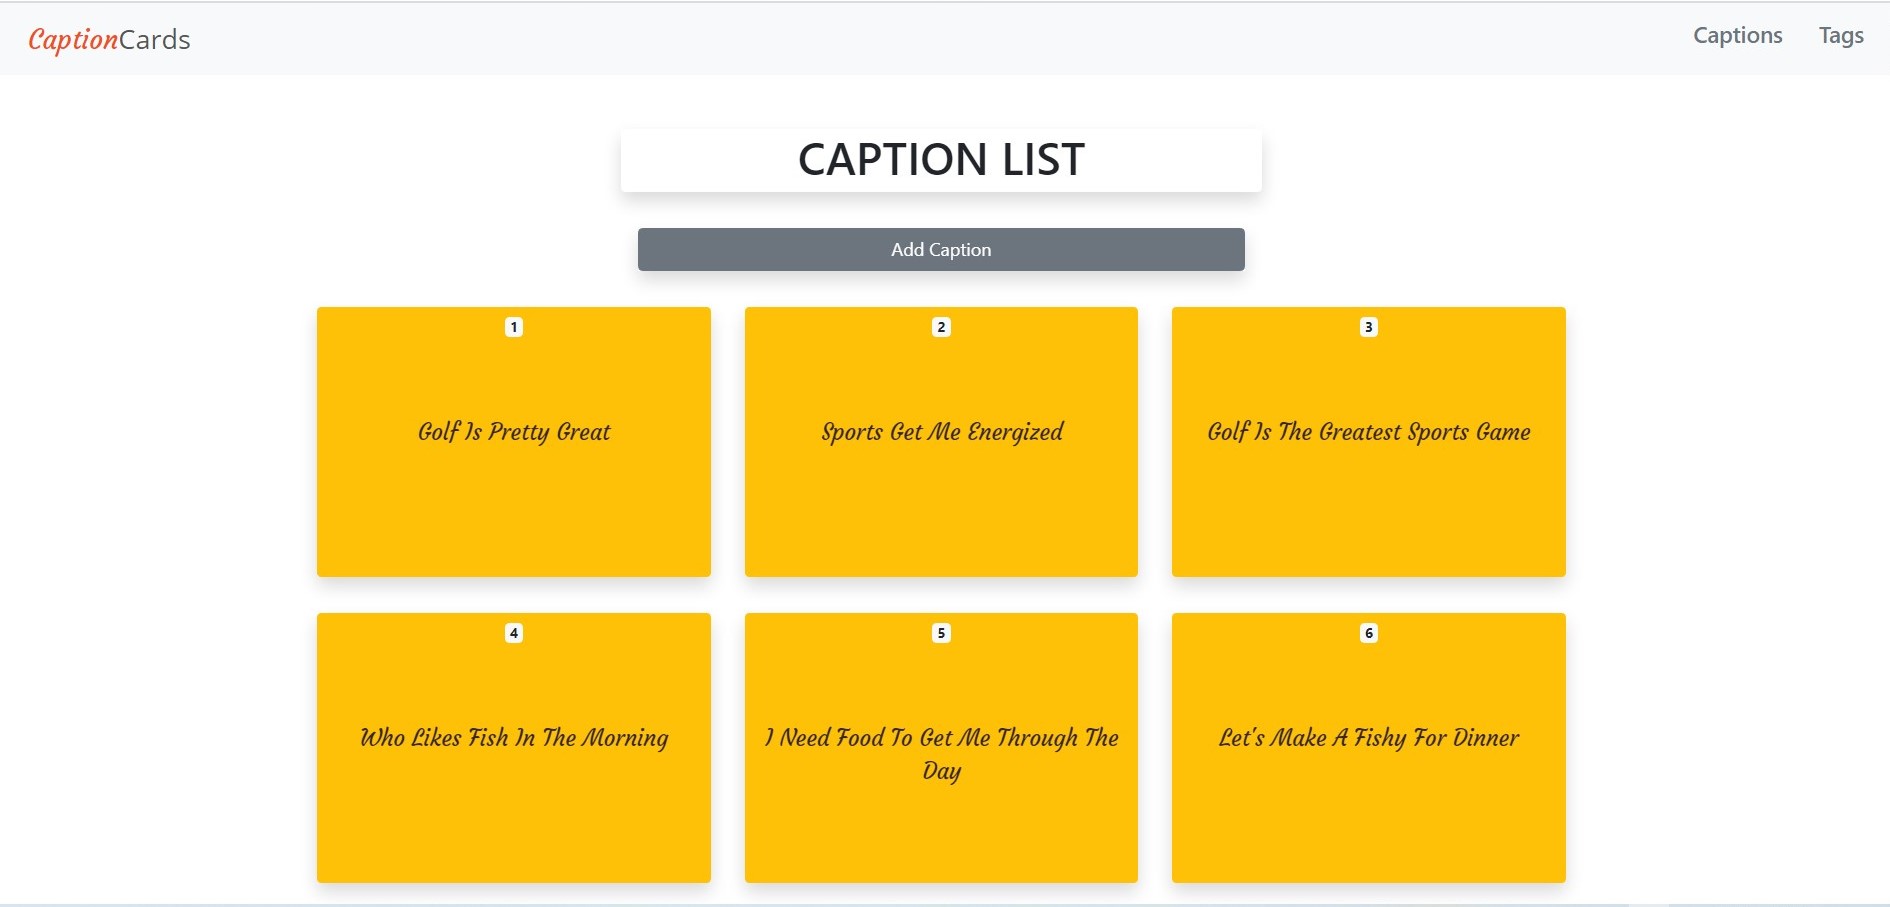Click the badge number on card 3
This screenshot has height=907, width=1890.
(x=1369, y=326)
